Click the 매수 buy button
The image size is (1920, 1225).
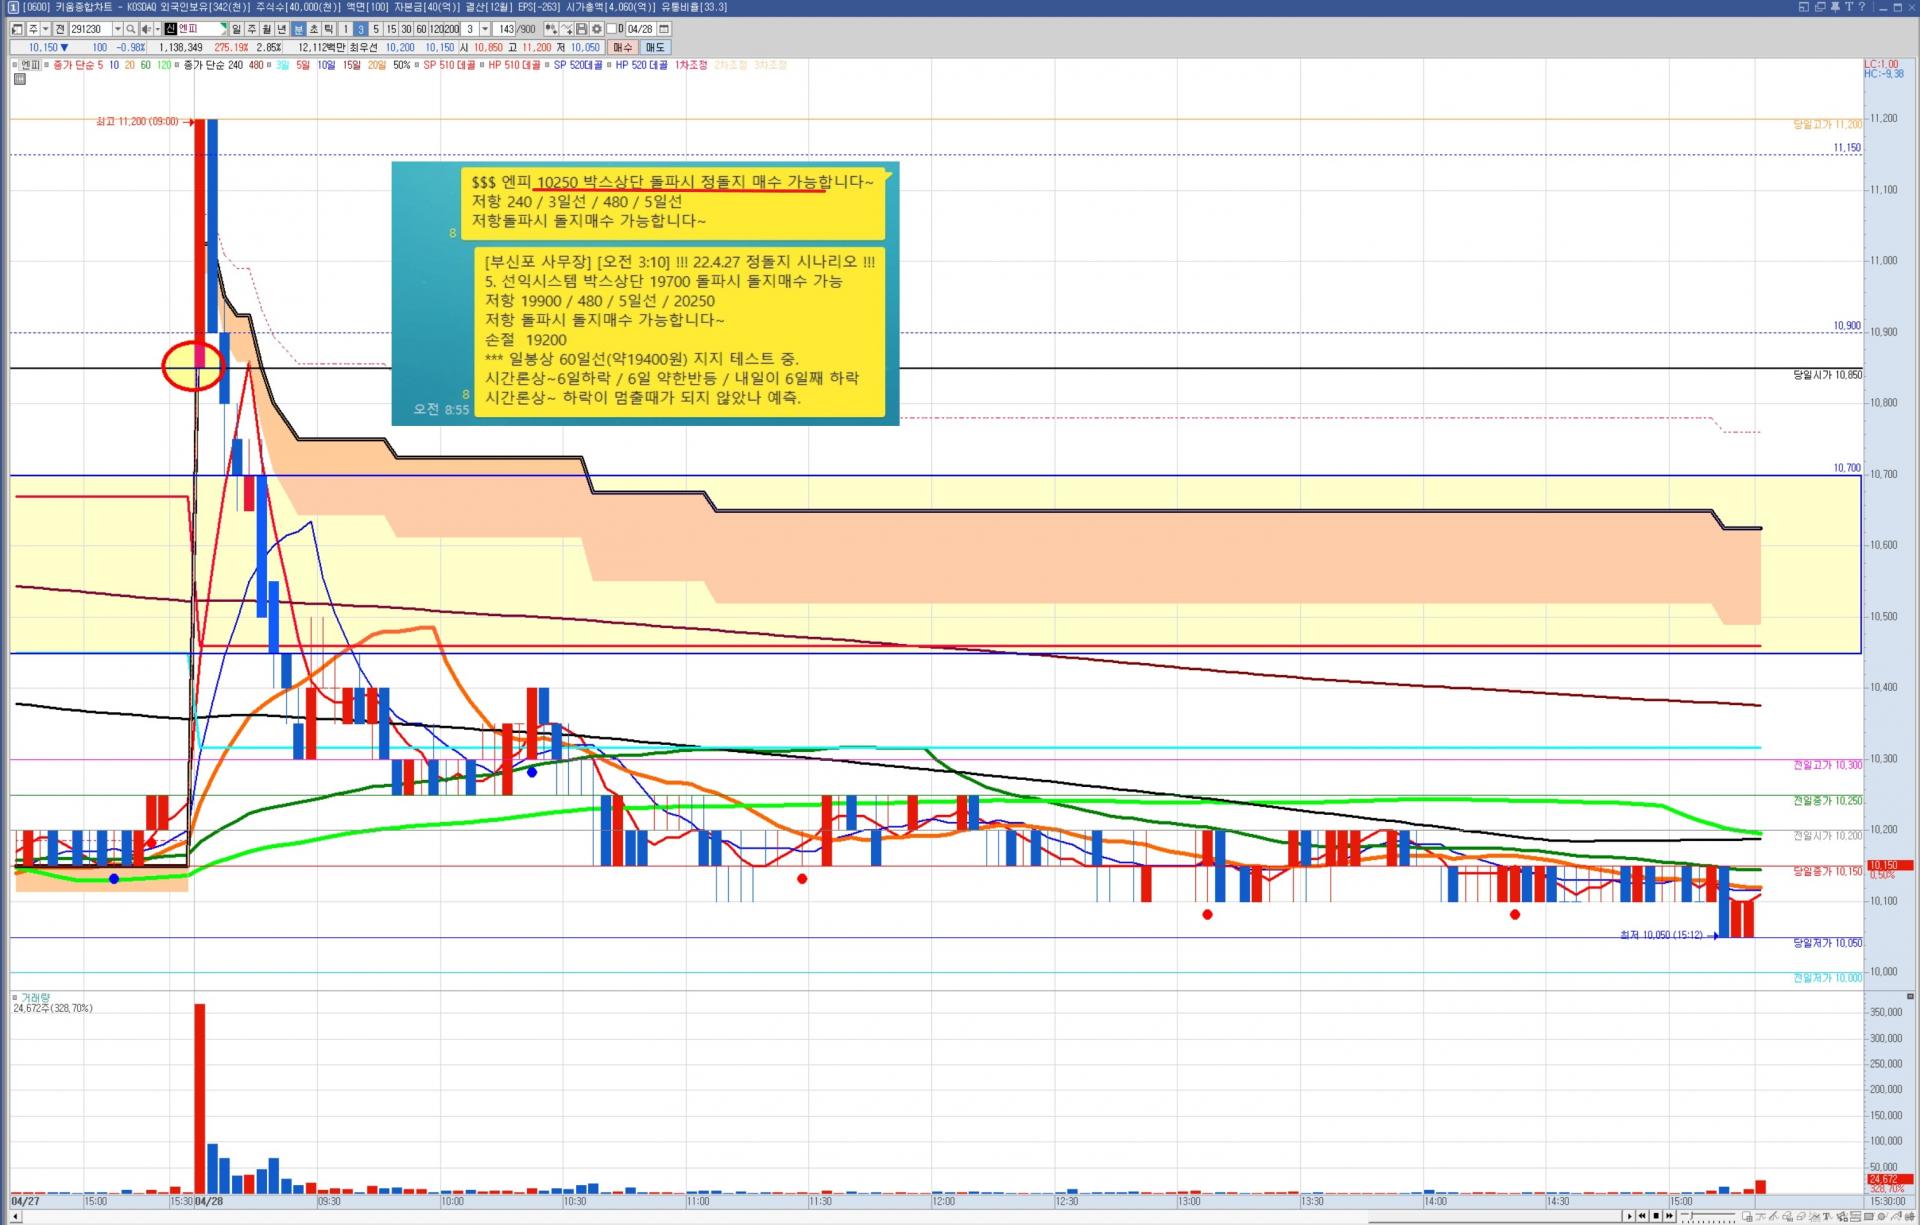point(622,47)
